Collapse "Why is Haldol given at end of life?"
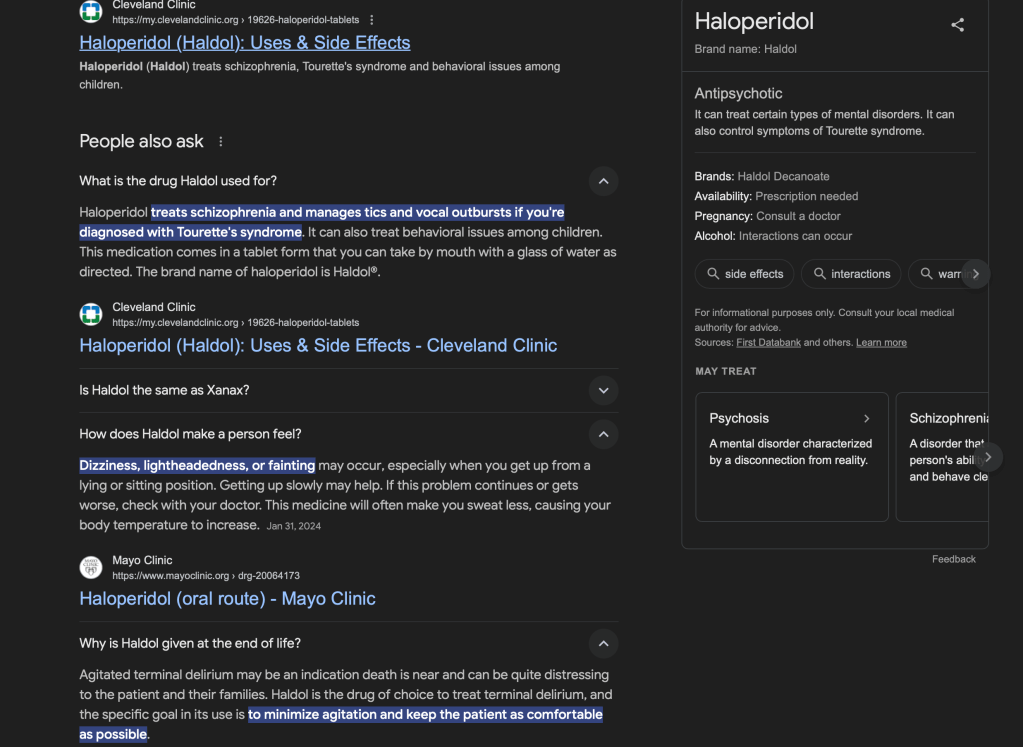 (602, 643)
